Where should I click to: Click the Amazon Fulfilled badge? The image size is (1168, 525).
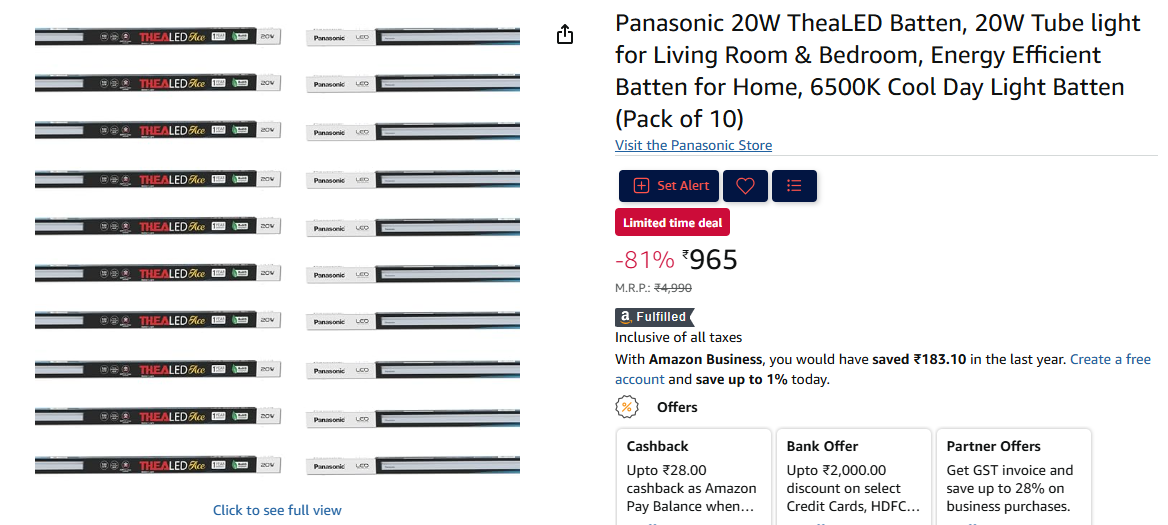pyautogui.click(x=654, y=317)
